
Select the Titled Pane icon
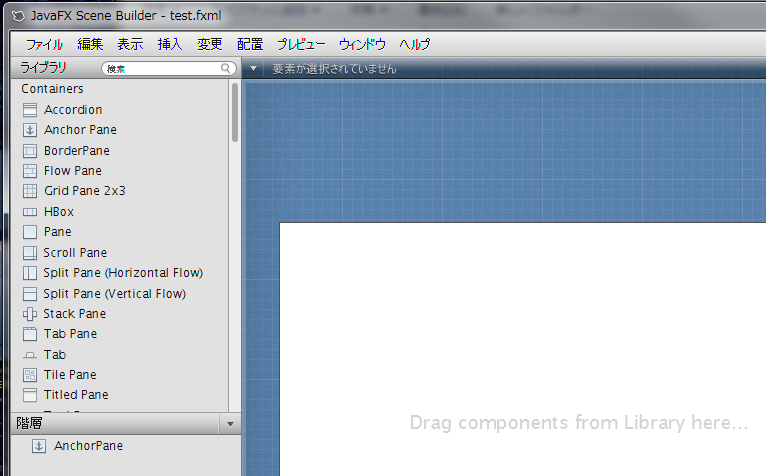coord(30,395)
